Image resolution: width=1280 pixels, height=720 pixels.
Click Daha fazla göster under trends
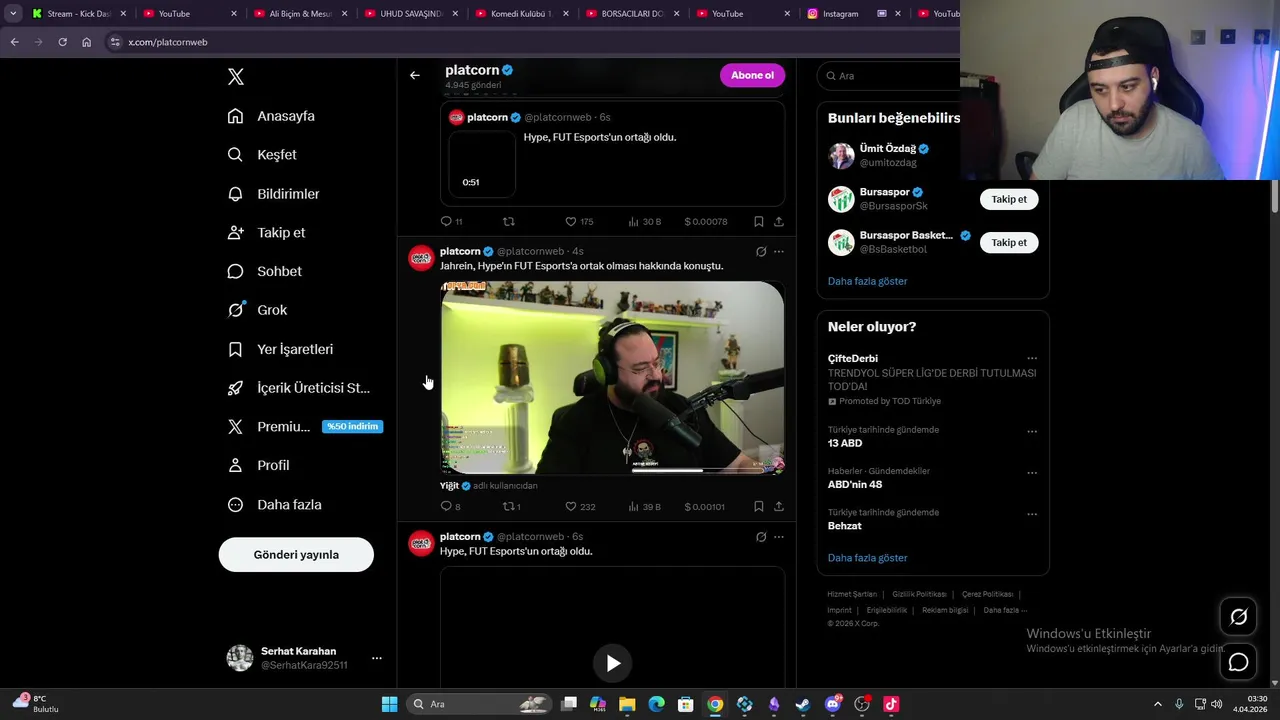pyautogui.click(x=867, y=558)
